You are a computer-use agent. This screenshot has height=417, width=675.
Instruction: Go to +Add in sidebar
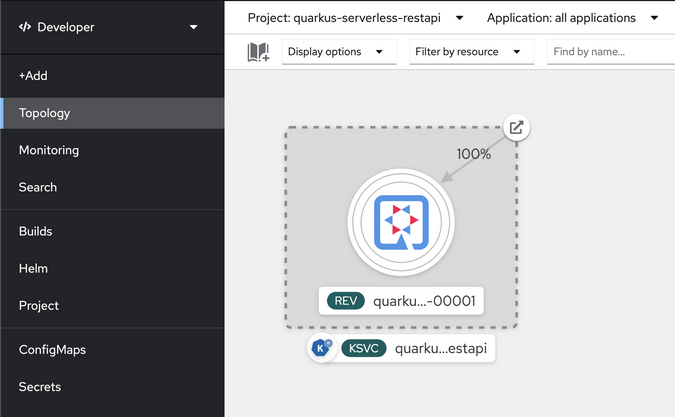click(x=33, y=76)
